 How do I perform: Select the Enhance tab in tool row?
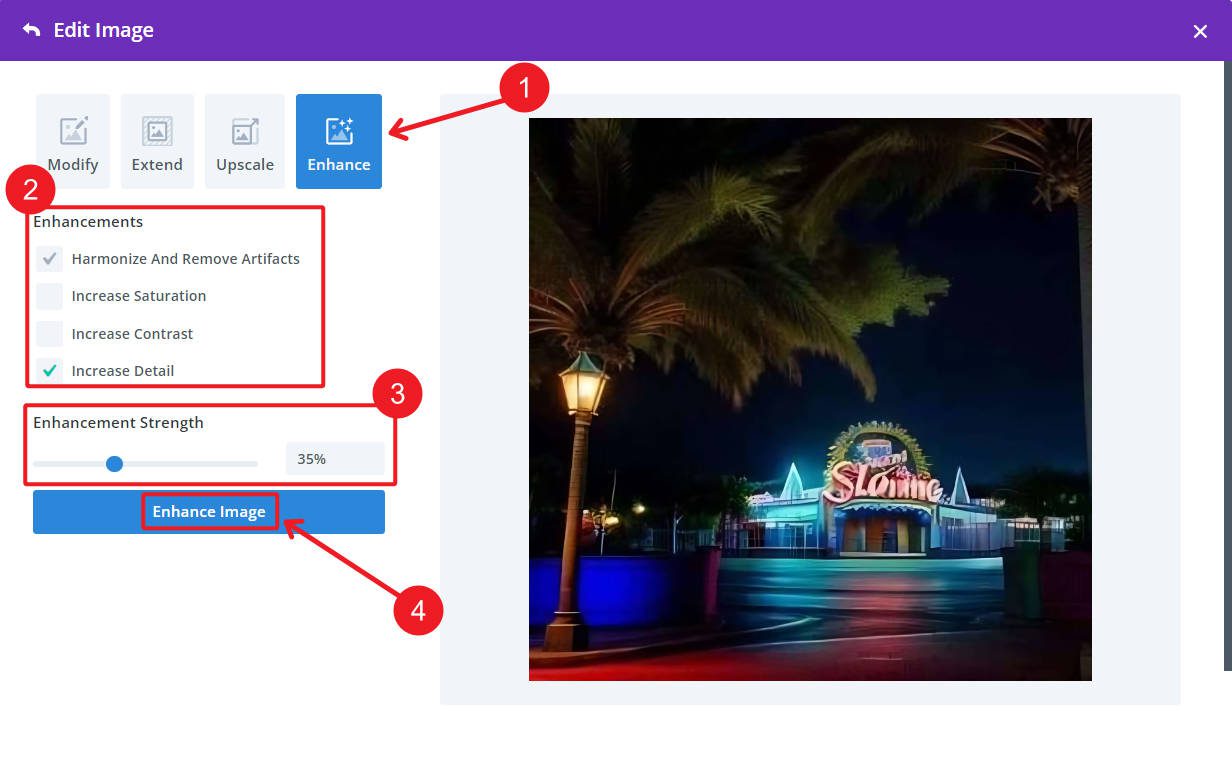pyautogui.click(x=339, y=140)
